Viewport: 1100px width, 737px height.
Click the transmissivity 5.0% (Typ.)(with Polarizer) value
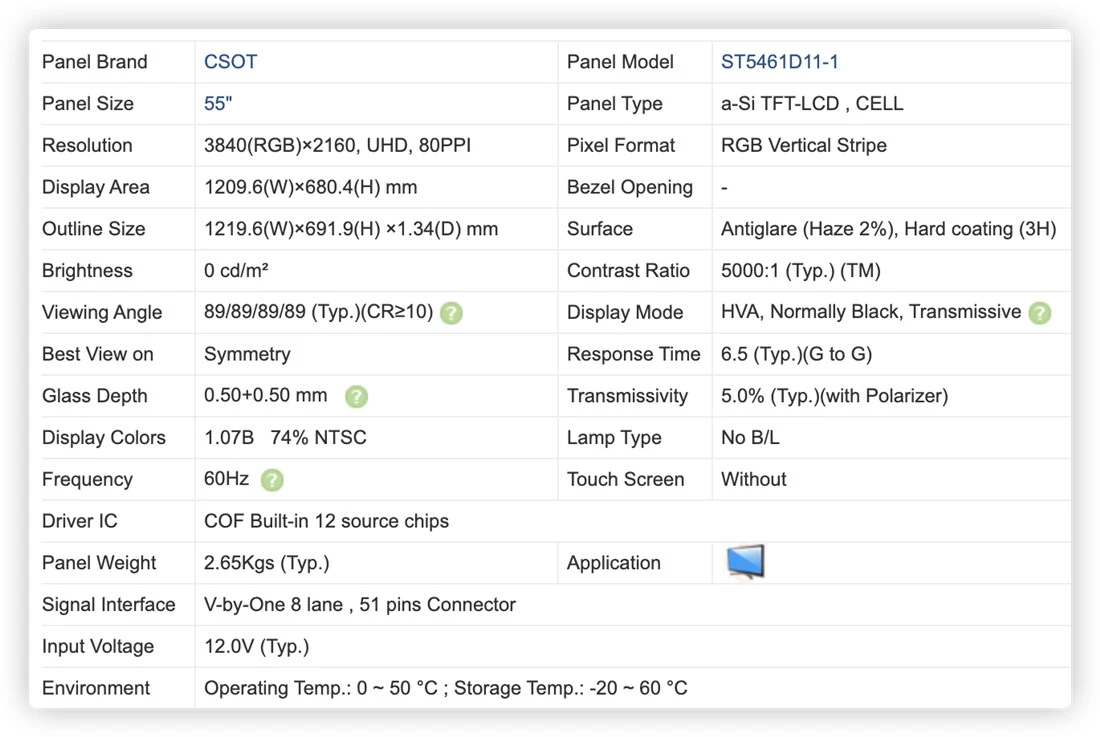(x=834, y=396)
